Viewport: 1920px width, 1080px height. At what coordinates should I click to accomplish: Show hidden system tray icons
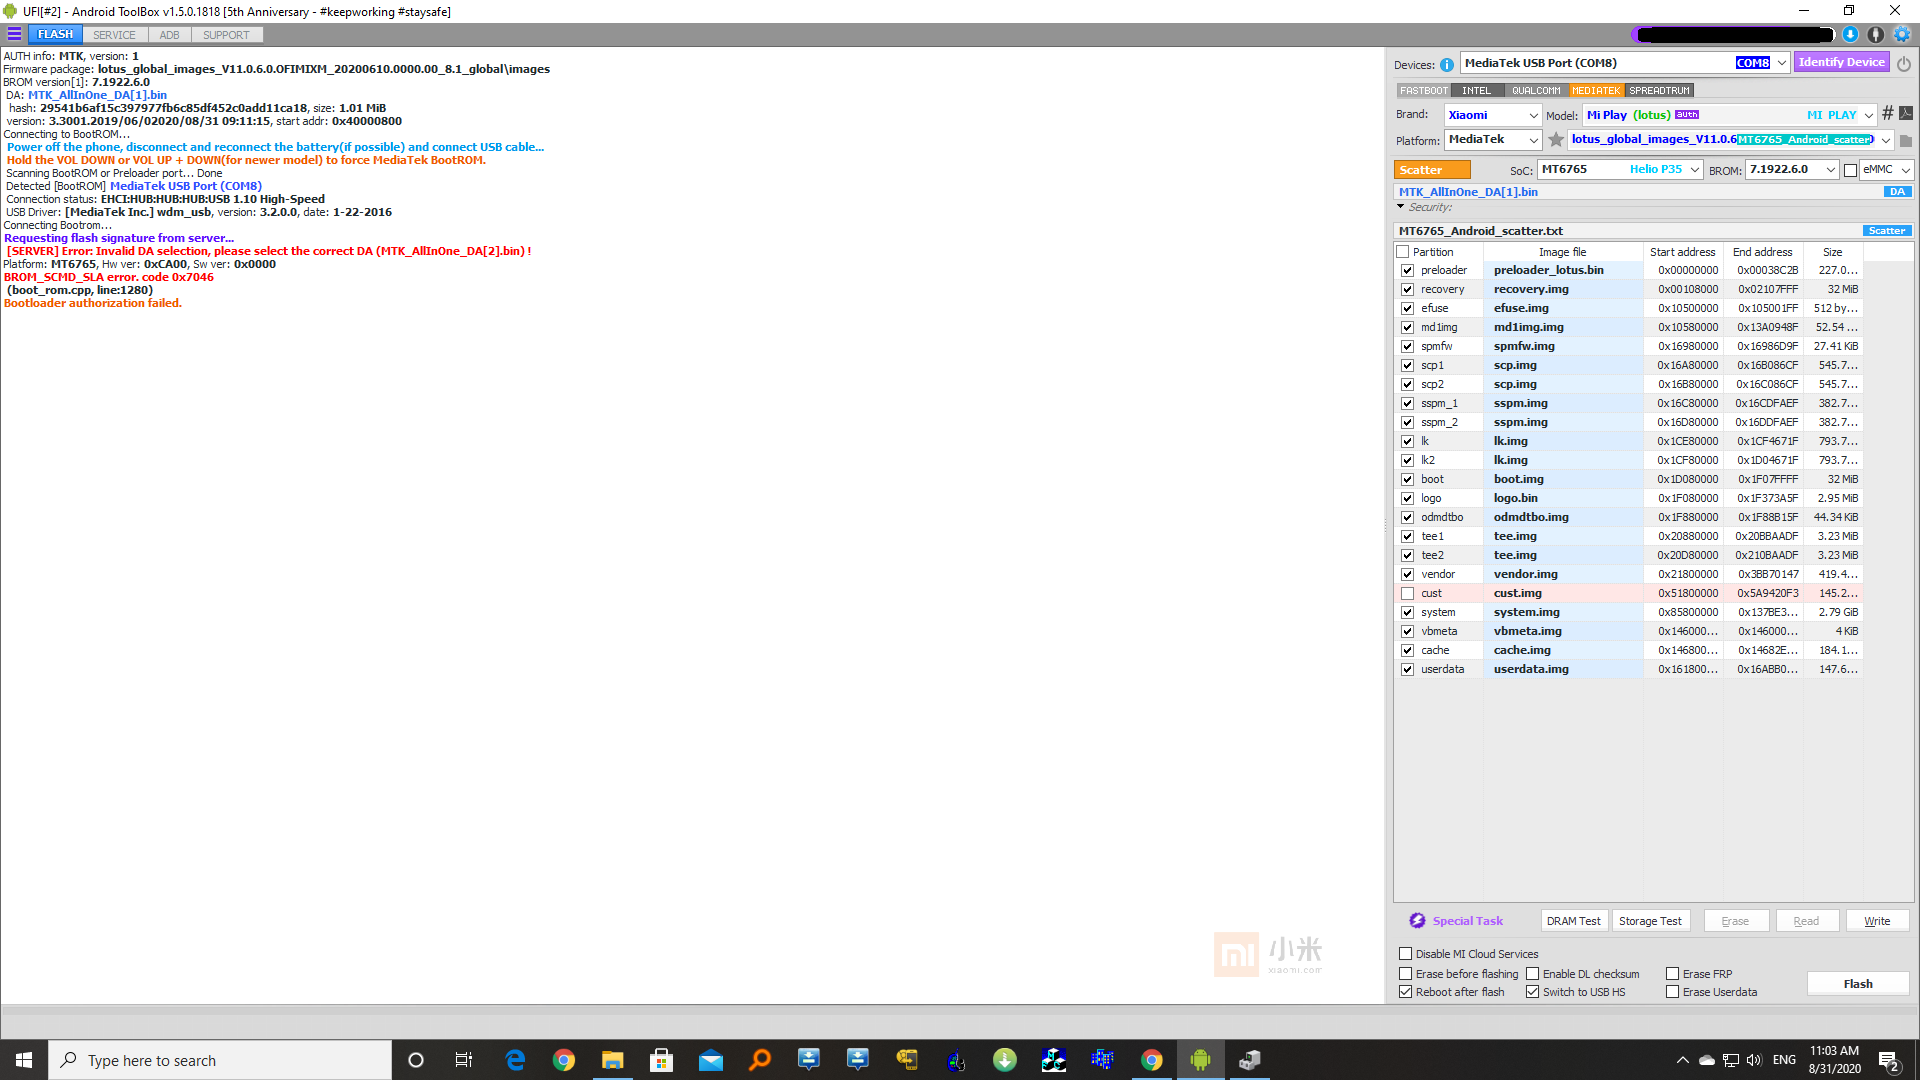click(x=1682, y=1060)
